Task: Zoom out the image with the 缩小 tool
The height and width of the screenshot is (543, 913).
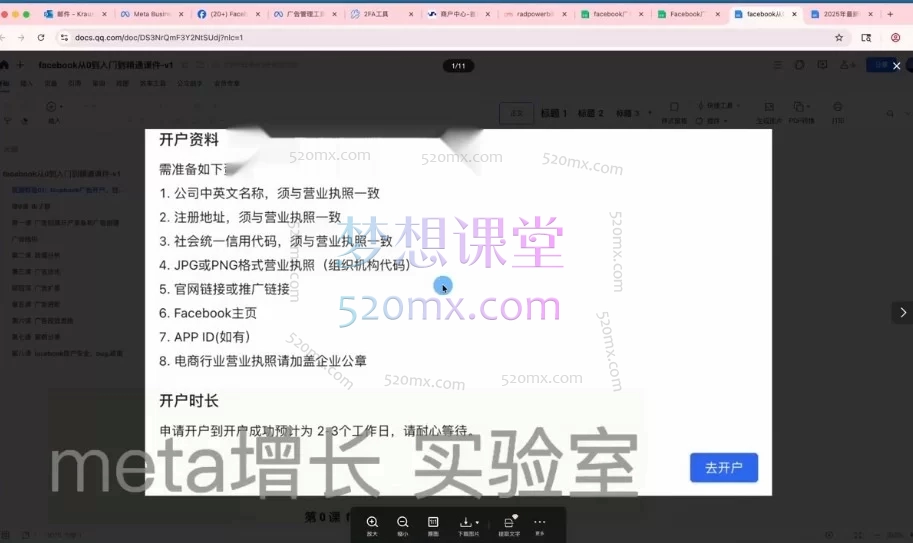Action: click(x=402, y=525)
